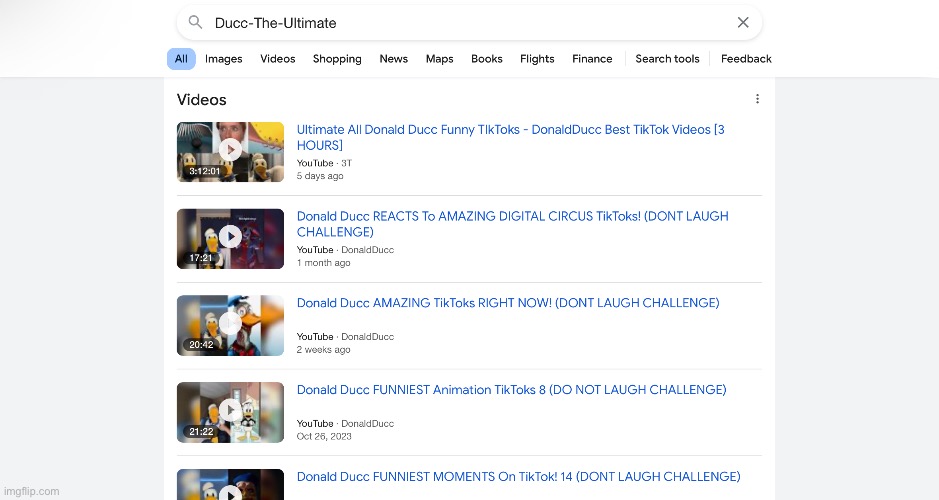Screen dimensions: 939x500
Task: Click into the Ducc-The-Ultimate search field
Action: [x=470, y=23]
